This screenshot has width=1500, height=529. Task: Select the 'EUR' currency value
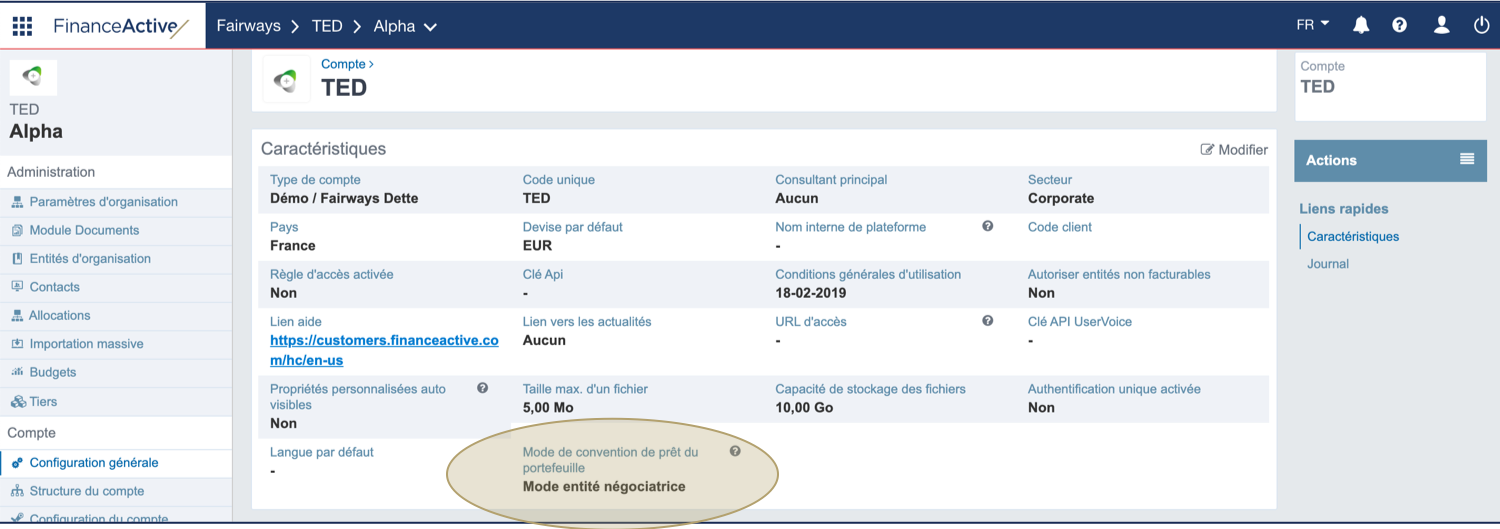(537, 245)
